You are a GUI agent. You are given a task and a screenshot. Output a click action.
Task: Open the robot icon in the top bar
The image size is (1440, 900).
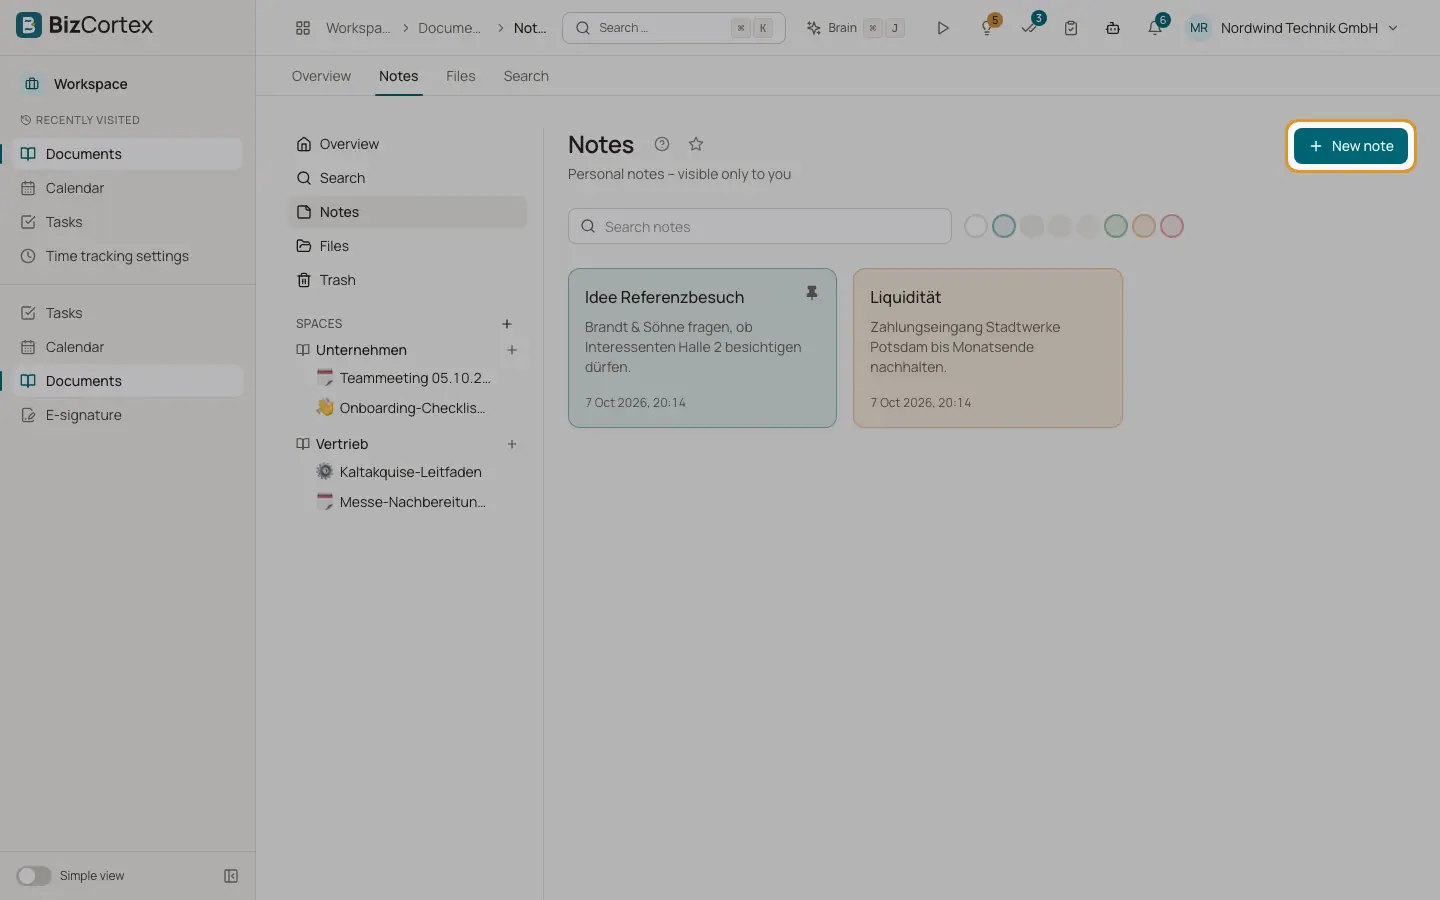pyautogui.click(x=1113, y=28)
